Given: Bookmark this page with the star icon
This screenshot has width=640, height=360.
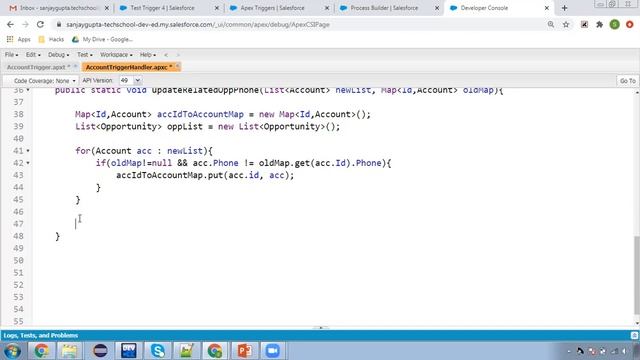Looking at the screenshot, I should coord(566,24).
